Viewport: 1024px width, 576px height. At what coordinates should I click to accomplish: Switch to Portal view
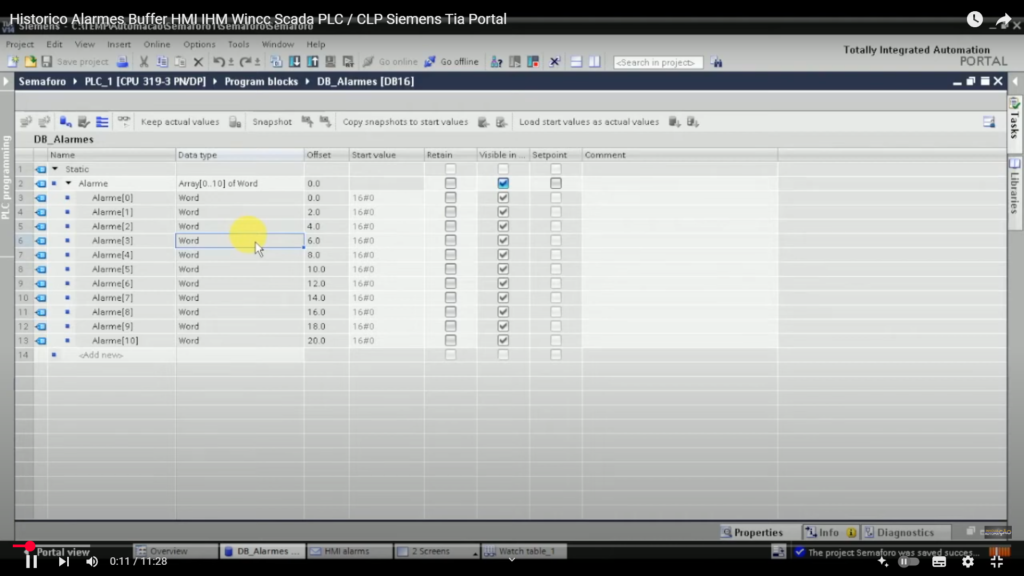pyautogui.click(x=63, y=552)
